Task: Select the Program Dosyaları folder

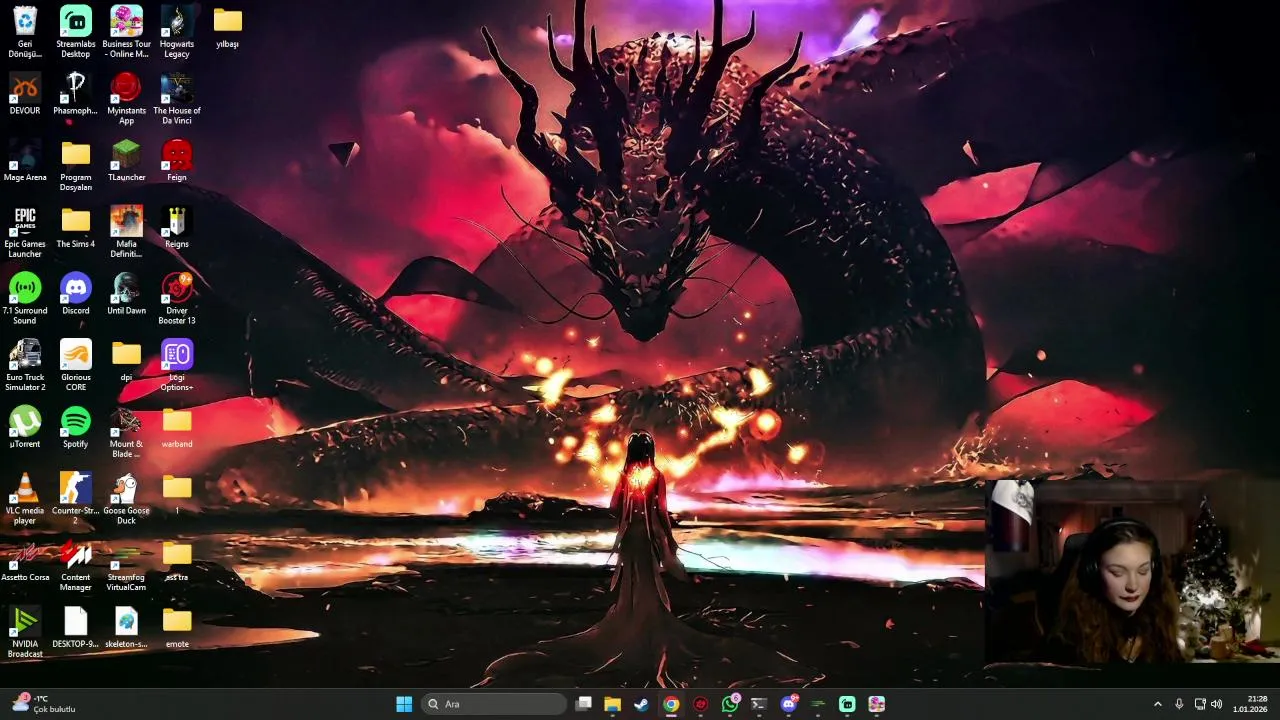Action: tap(75, 165)
